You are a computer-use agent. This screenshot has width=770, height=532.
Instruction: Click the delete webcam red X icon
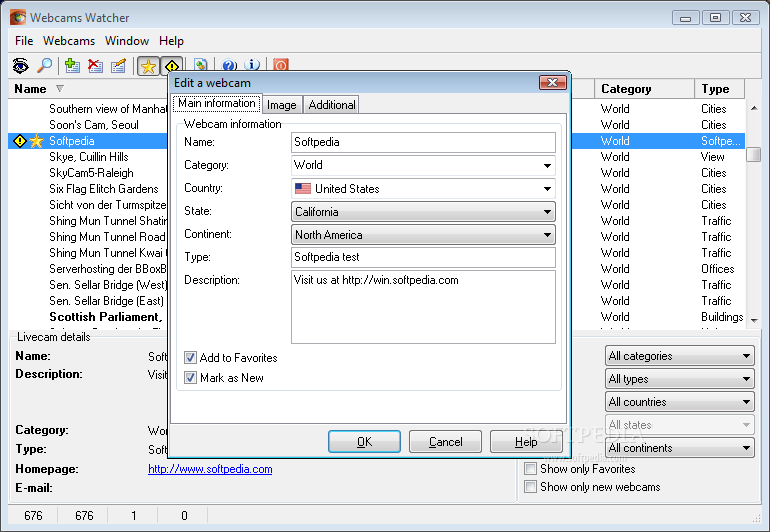95,65
